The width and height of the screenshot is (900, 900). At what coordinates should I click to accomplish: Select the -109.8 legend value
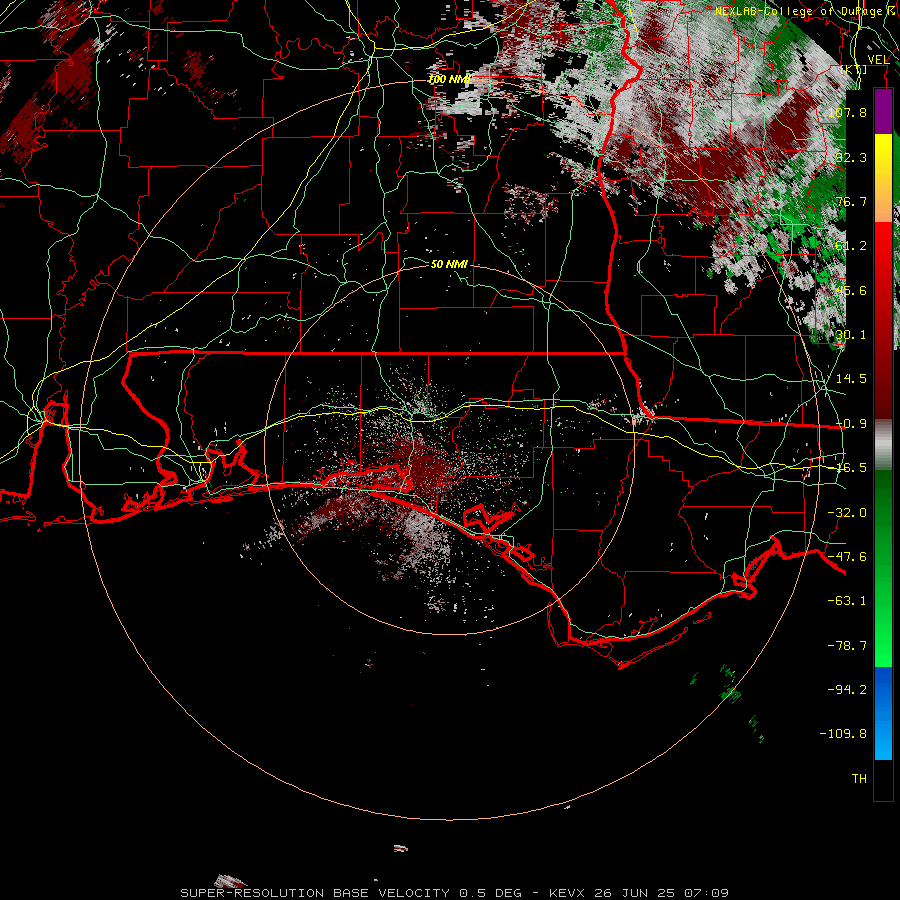pyautogui.click(x=844, y=734)
